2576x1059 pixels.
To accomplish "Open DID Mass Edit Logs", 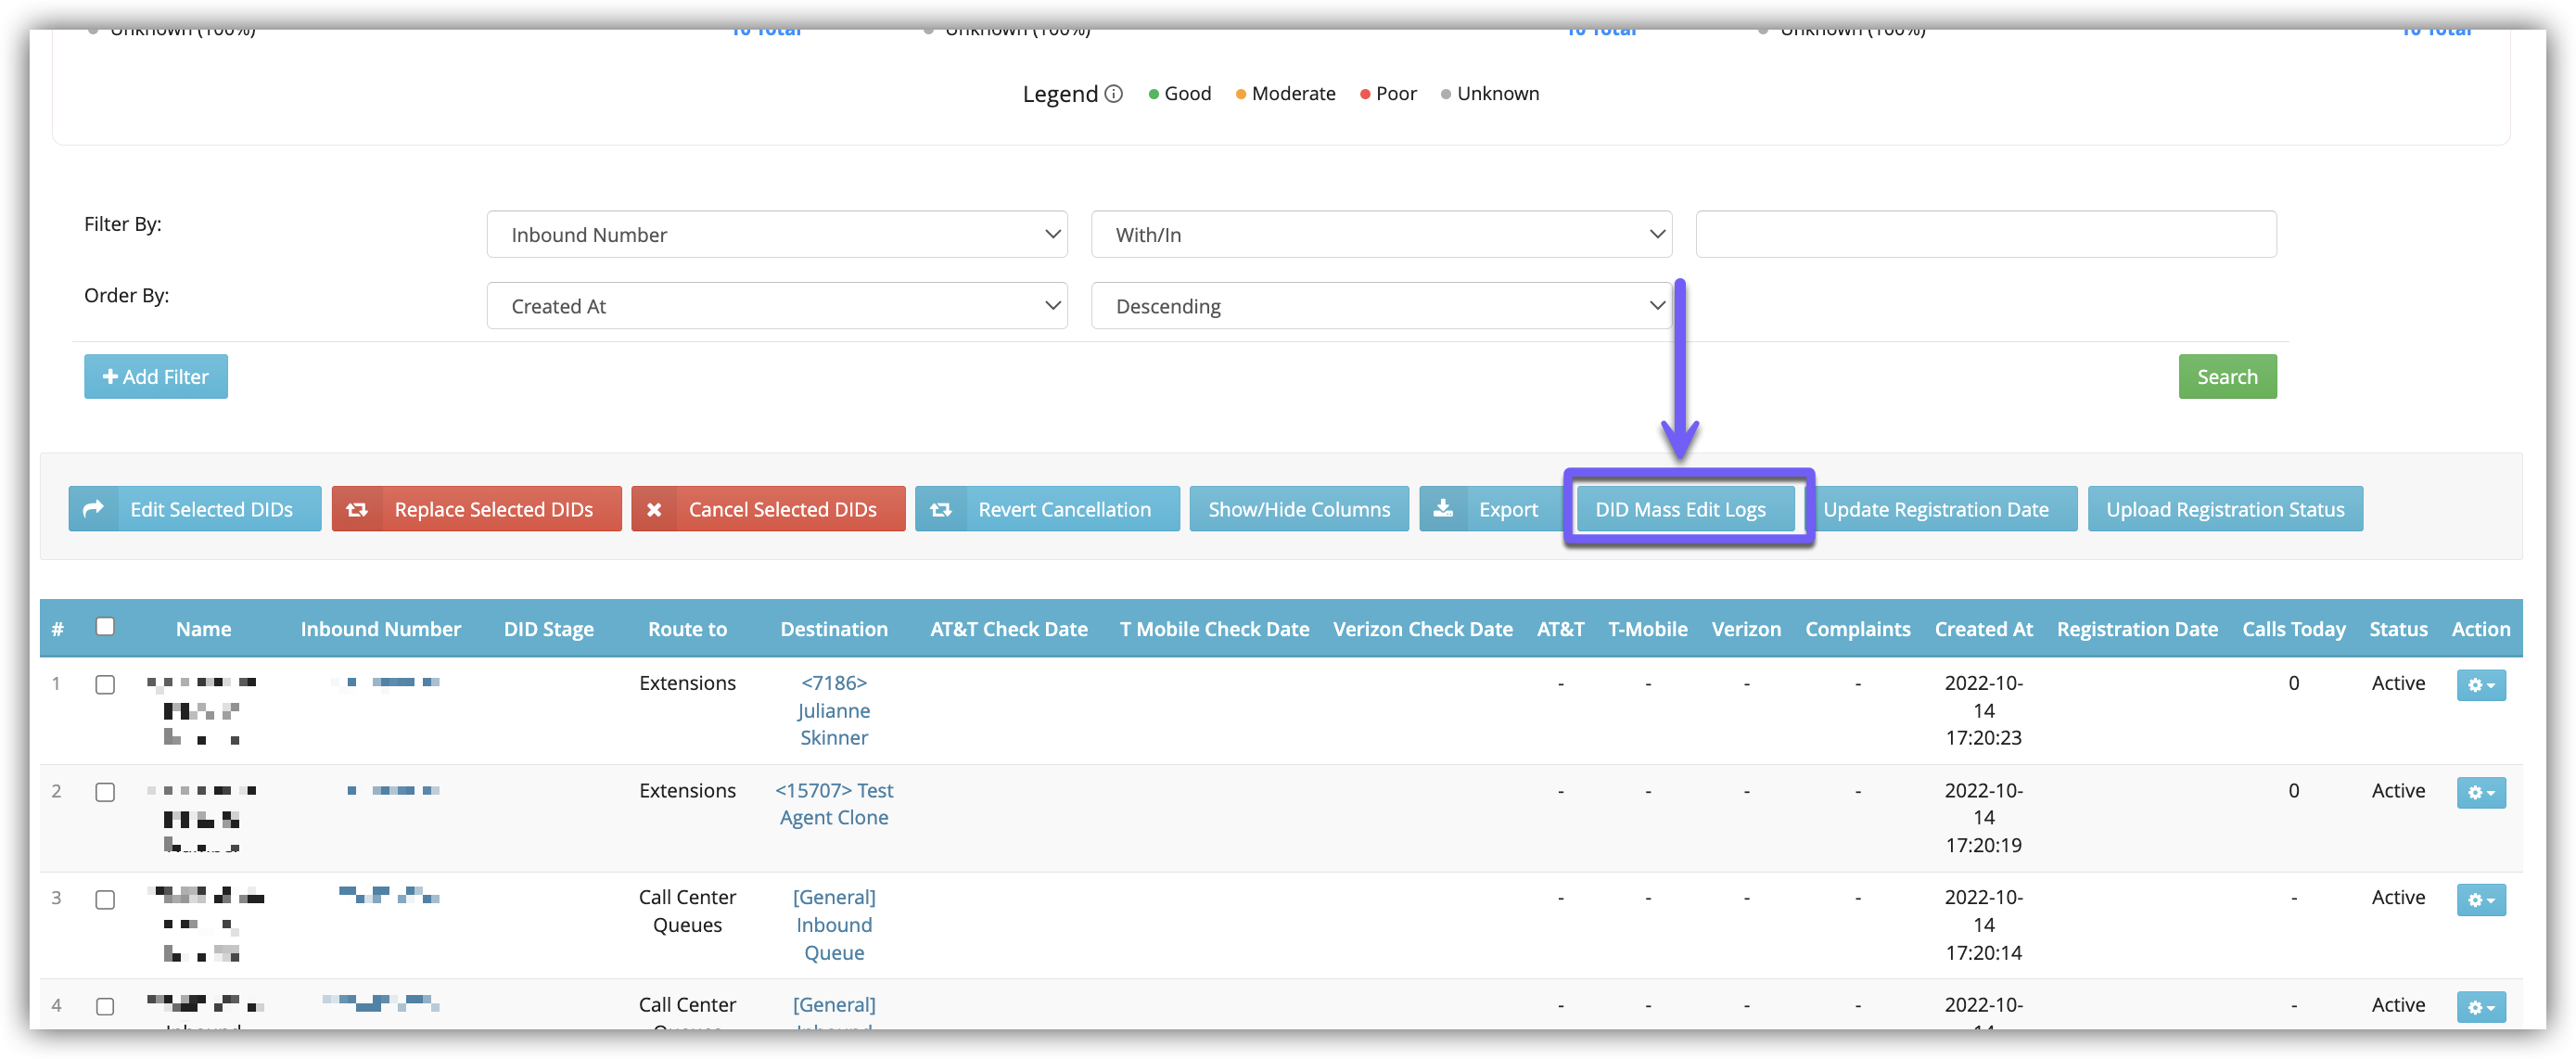I will coord(1680,510).
